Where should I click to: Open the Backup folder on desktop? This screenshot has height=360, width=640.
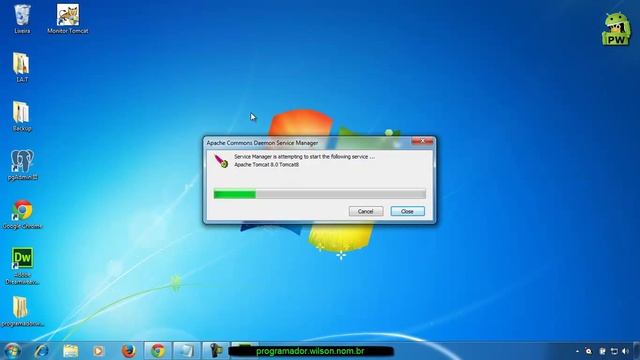(x=22, y=116)
